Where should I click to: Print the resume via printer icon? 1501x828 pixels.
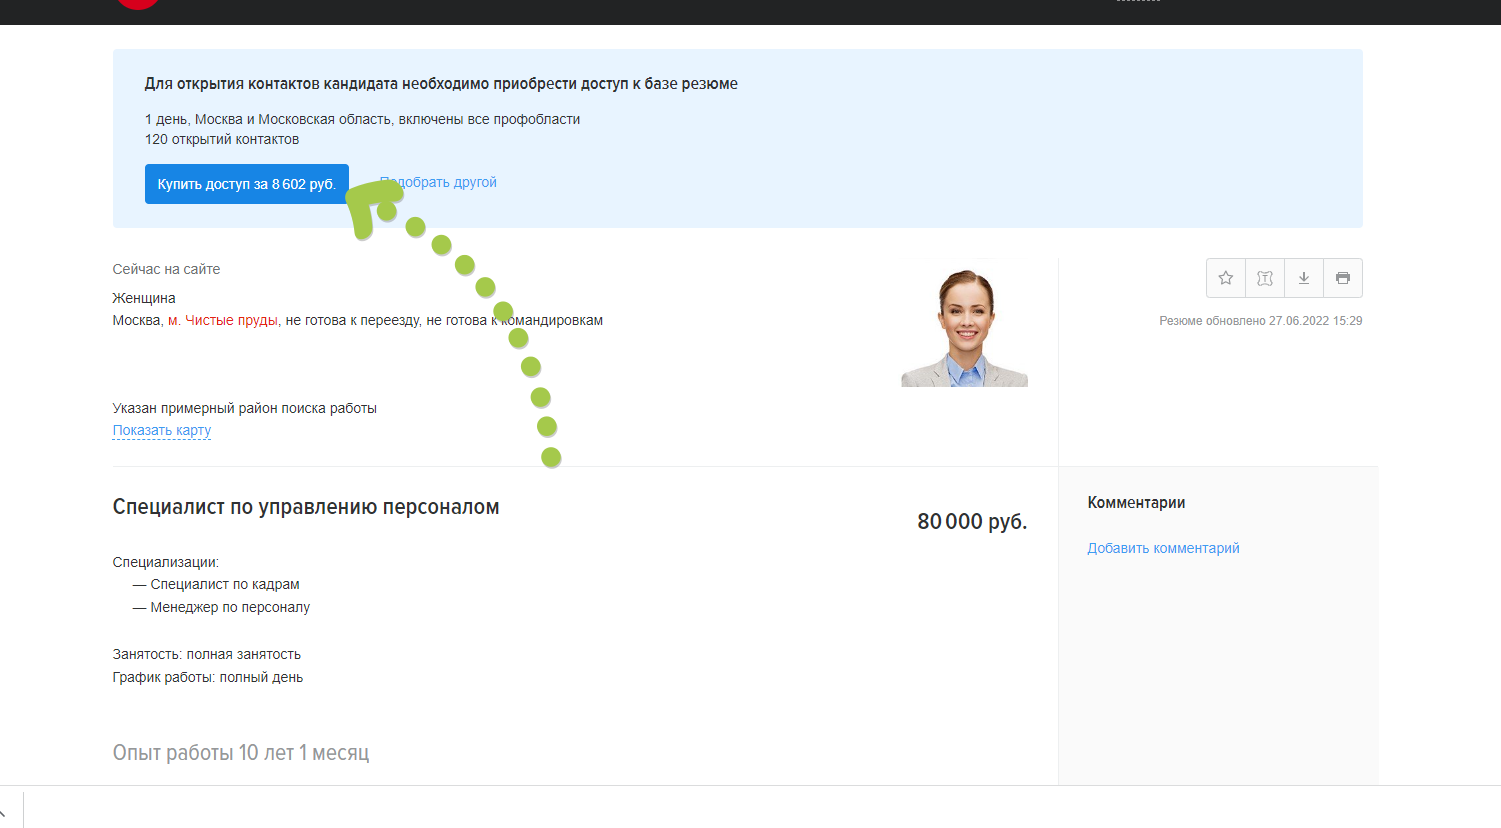[x=1343, y=278]
